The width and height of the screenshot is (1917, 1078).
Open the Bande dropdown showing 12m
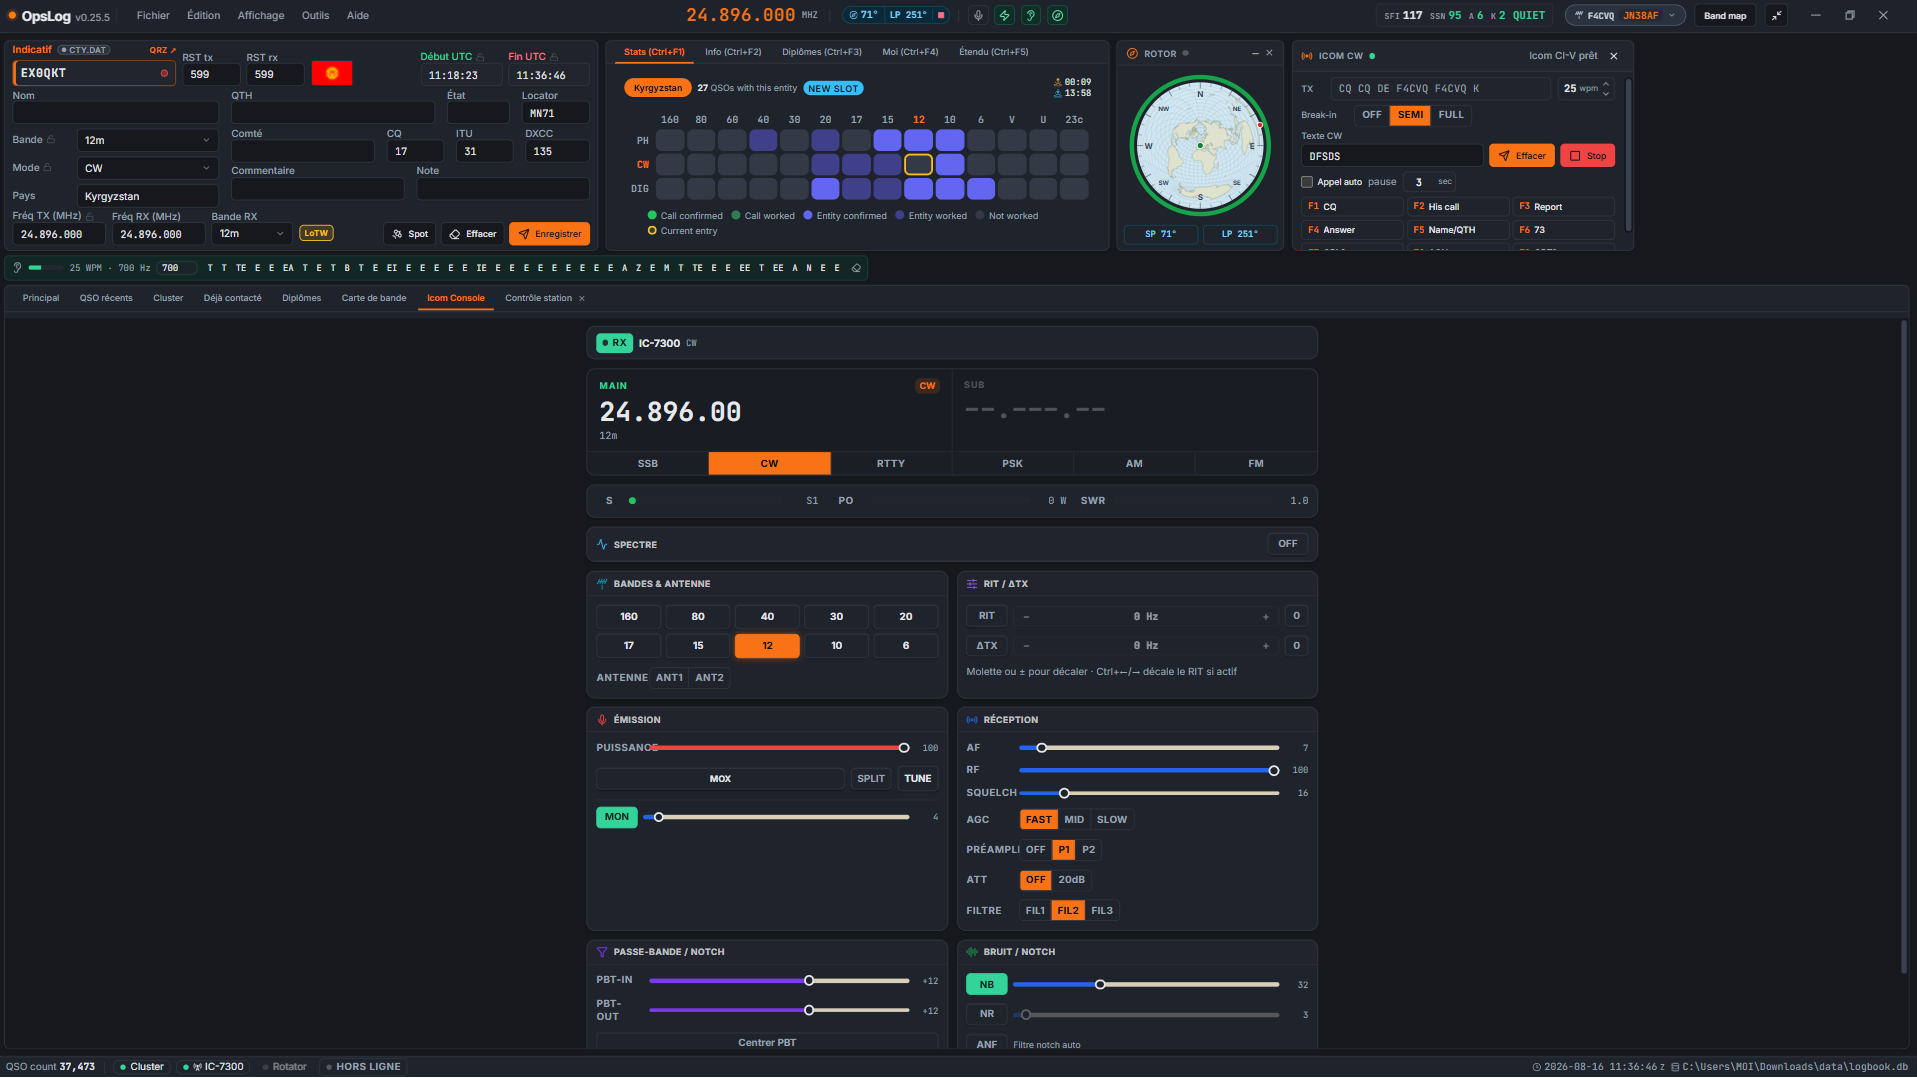(x=147, y=140)
